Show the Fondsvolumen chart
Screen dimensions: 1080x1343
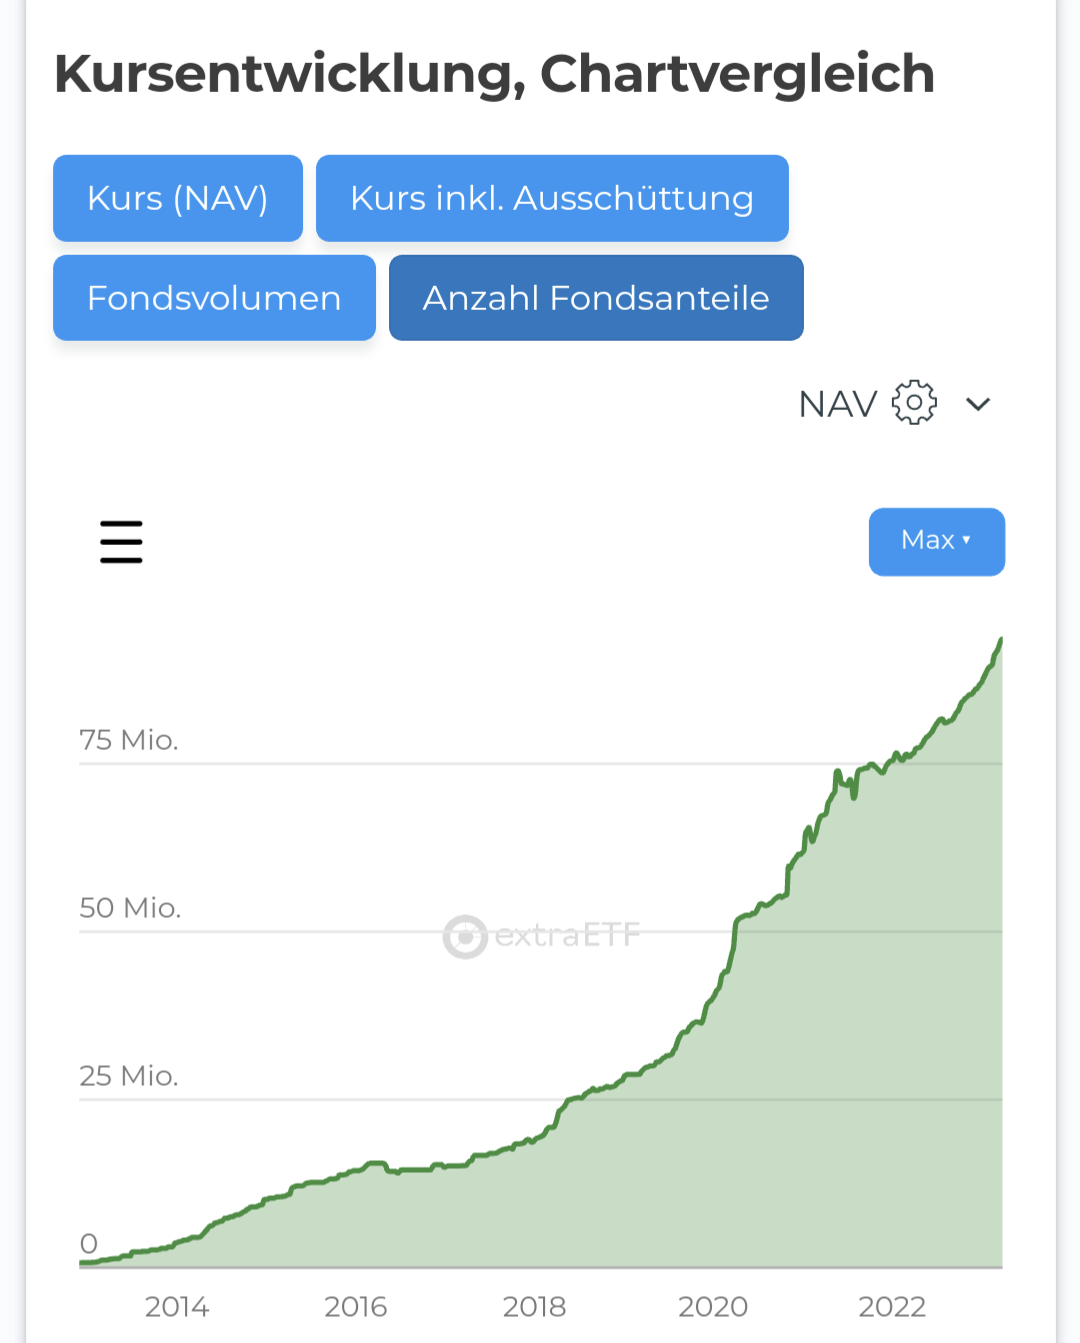(x=214, y=298)
